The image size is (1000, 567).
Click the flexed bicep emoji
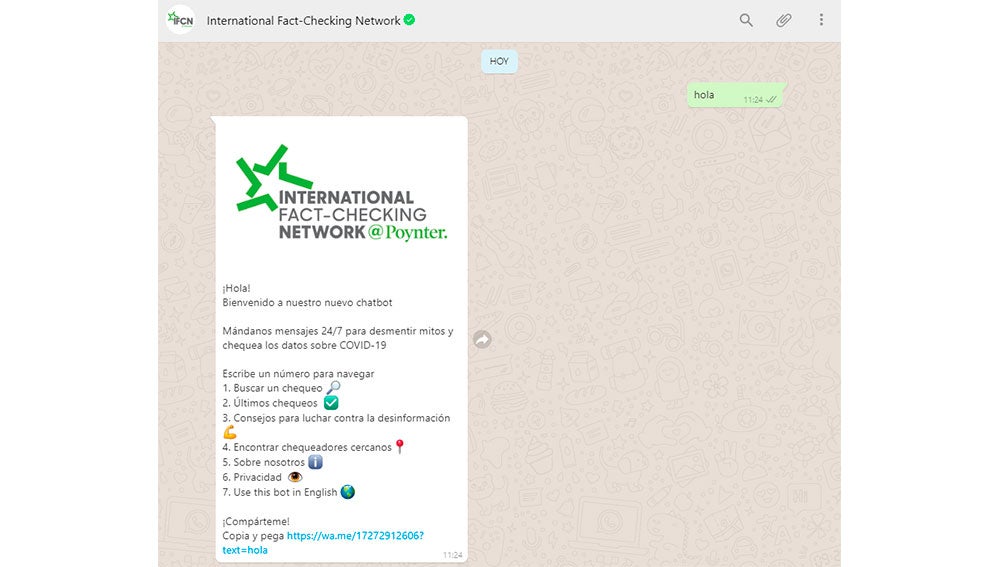point(230,432)
